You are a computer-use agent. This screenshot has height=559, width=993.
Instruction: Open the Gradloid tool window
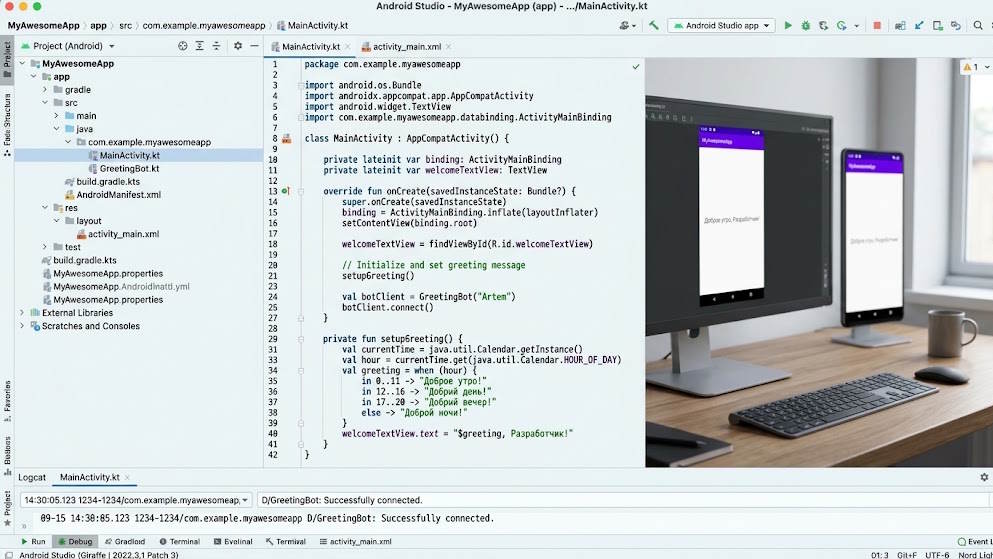(125, 542)
